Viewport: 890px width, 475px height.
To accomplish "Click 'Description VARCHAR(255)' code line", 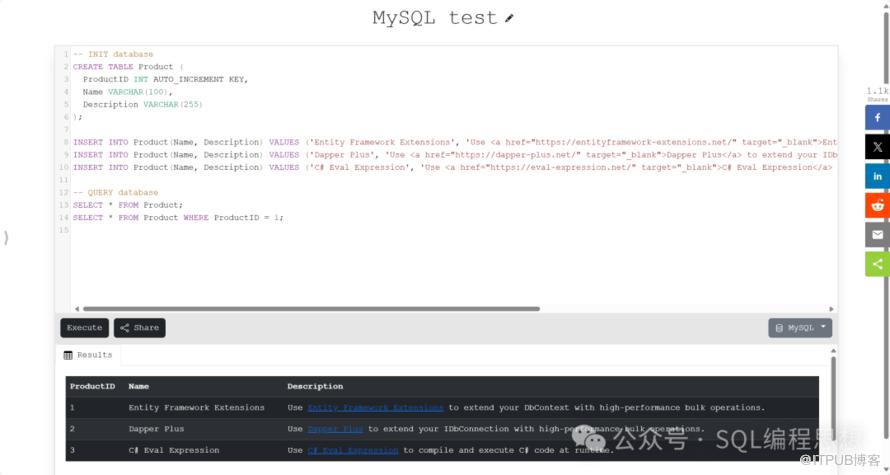I will pyautogui.click(x=142, y=104).
